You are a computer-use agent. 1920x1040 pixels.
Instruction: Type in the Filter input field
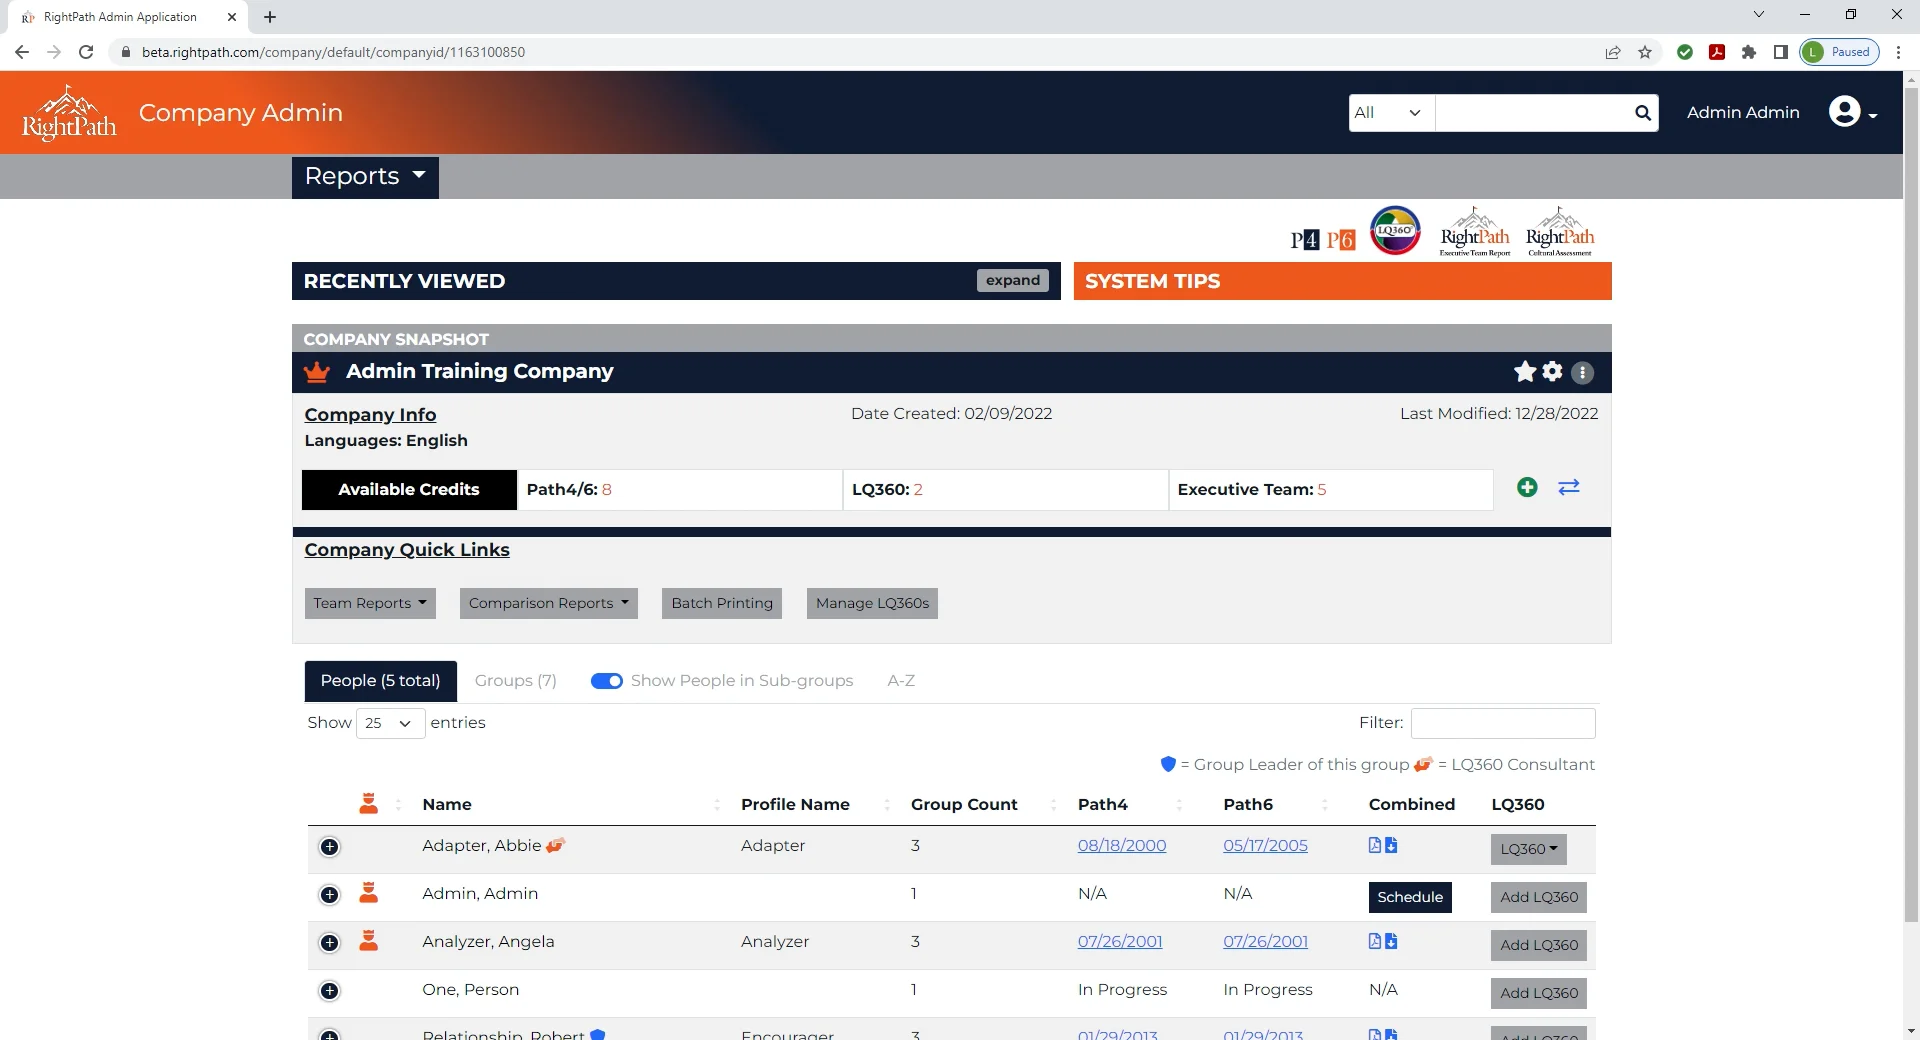point(1503,723)
